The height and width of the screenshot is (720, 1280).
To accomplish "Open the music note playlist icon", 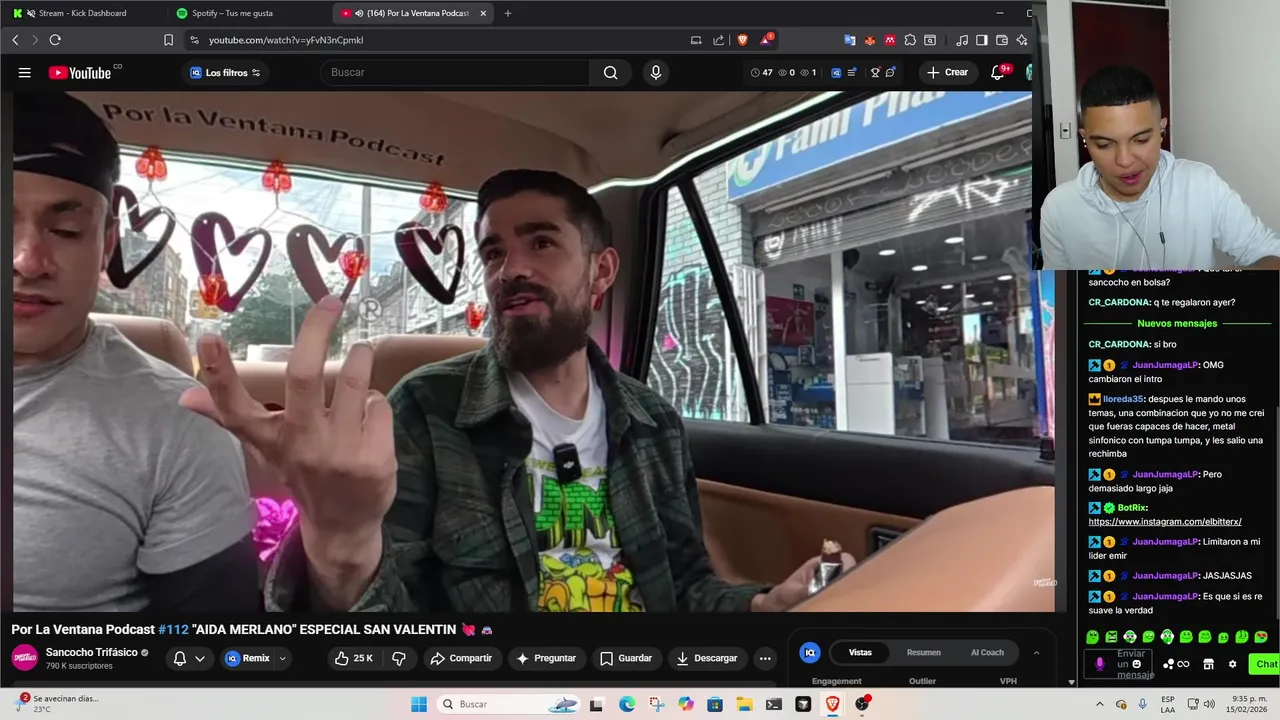I will 962,40.
